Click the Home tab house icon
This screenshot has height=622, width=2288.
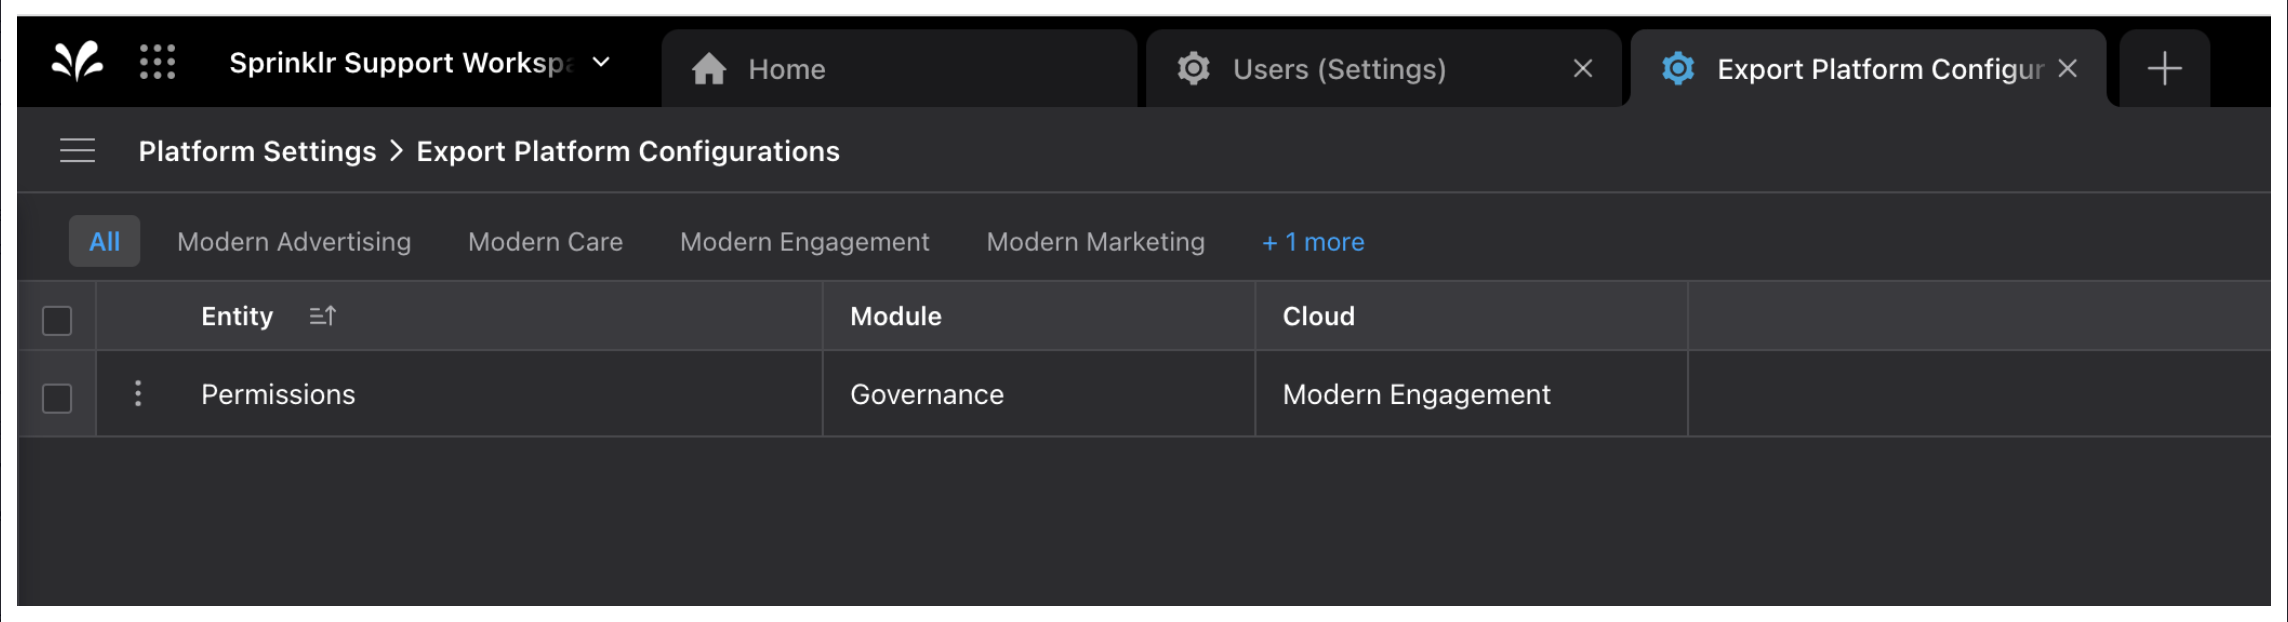tap(709, 69)
